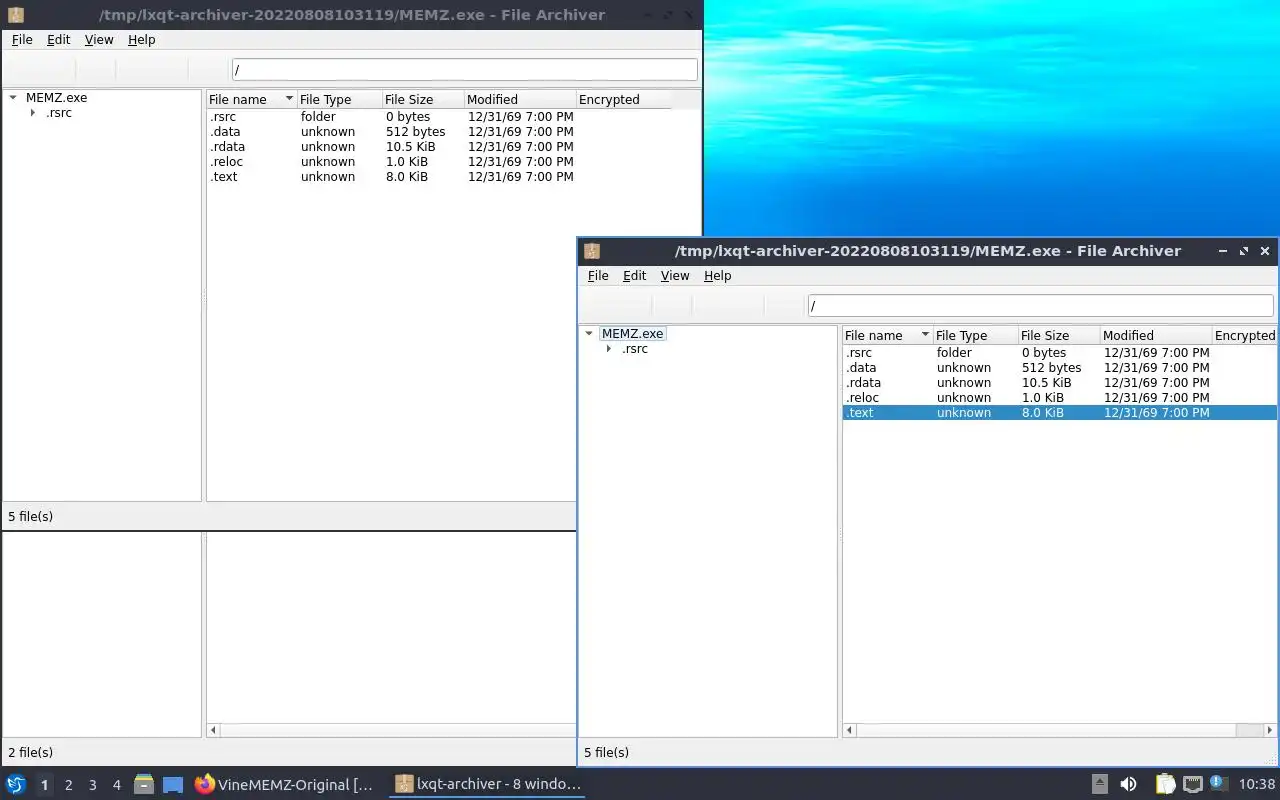Open the removable media eject tray icon
1280x800 pixels.
(x=1099, y=785)
